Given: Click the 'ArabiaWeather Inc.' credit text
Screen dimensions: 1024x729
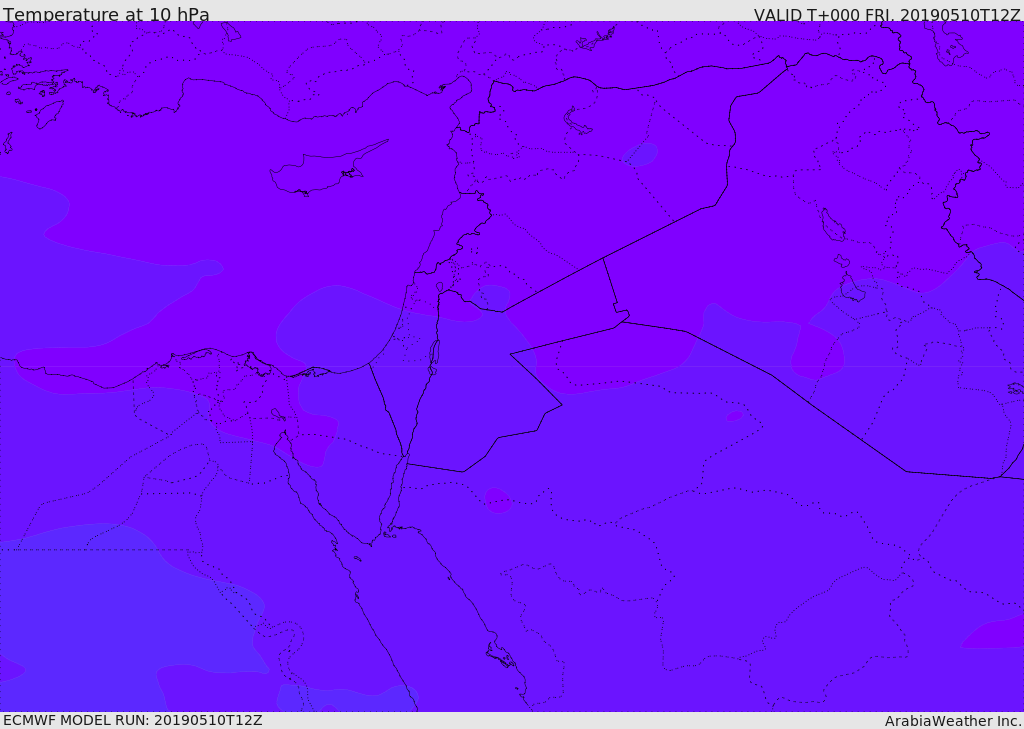Looking at the screenshot, I should pyautogui.click(x=953, y=721).
